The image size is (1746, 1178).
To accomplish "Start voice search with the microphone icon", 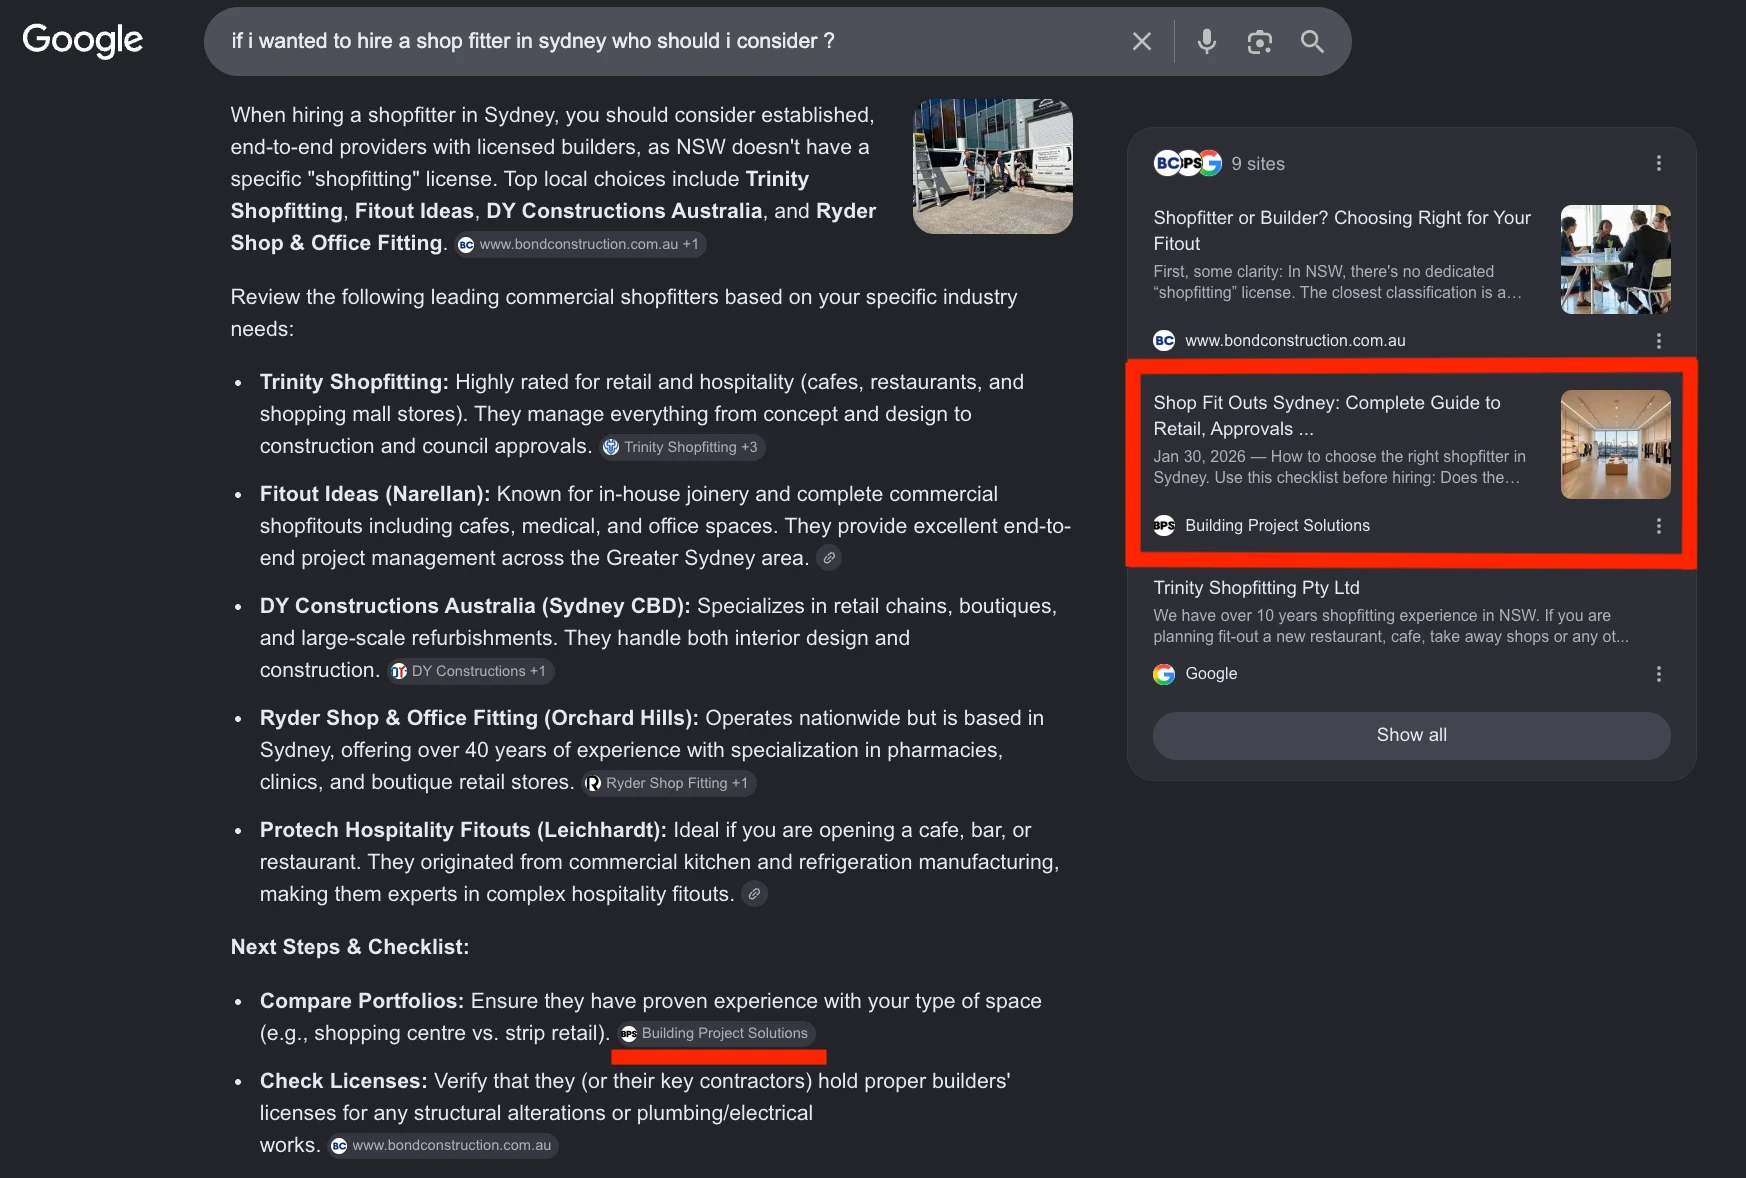I will (1207, 41).
